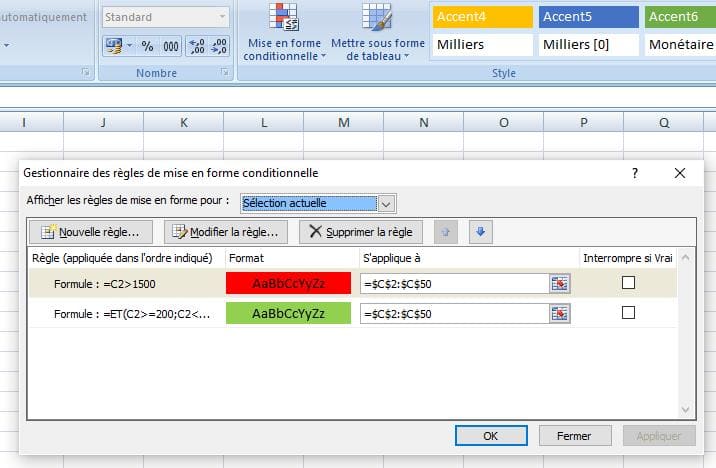Select column L header
Viewport: 716px width, 468px height.
[x=263, y=122]
